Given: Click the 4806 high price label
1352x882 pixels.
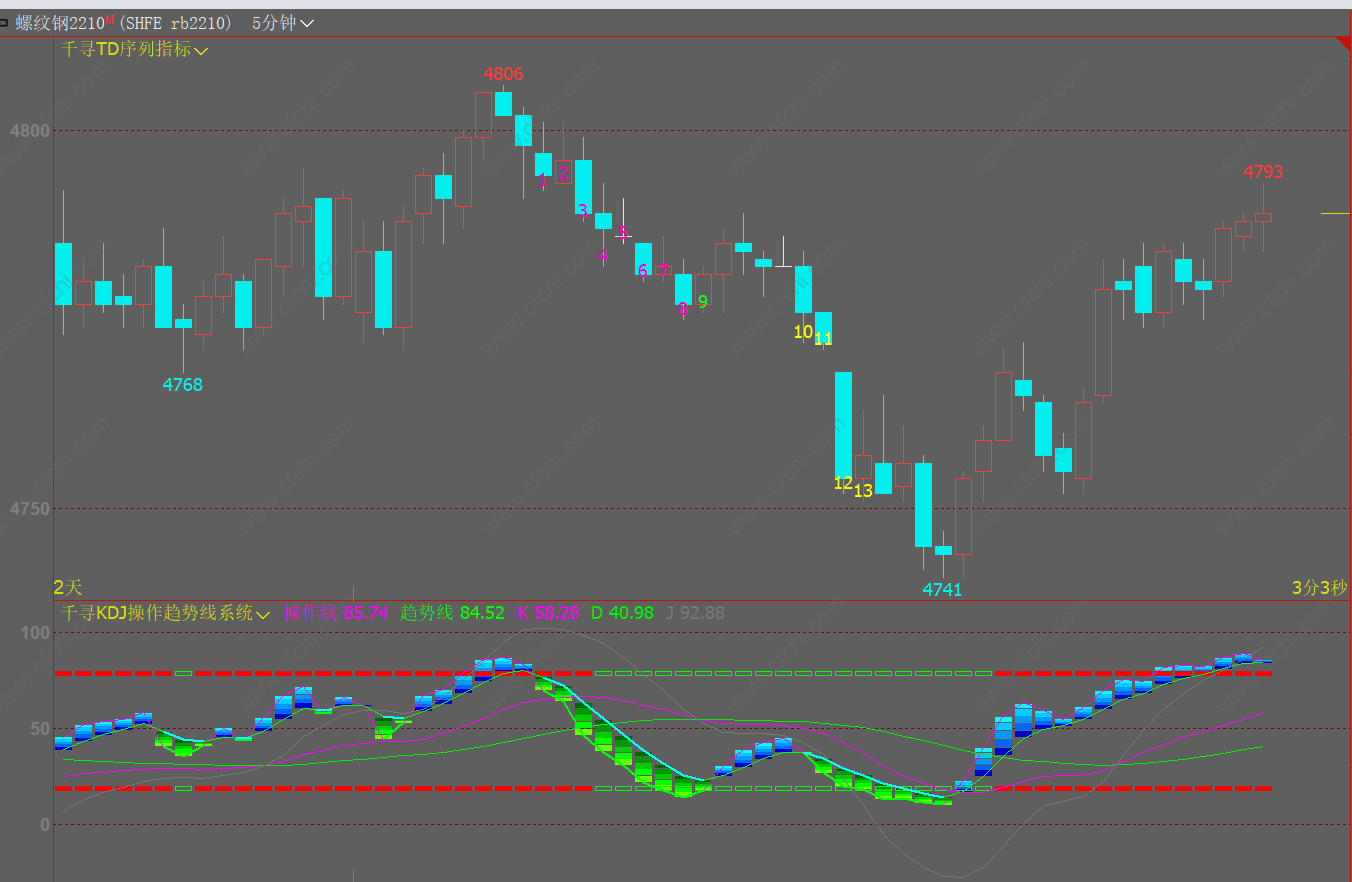Looking at the screenshot, I should pos(503,74).
